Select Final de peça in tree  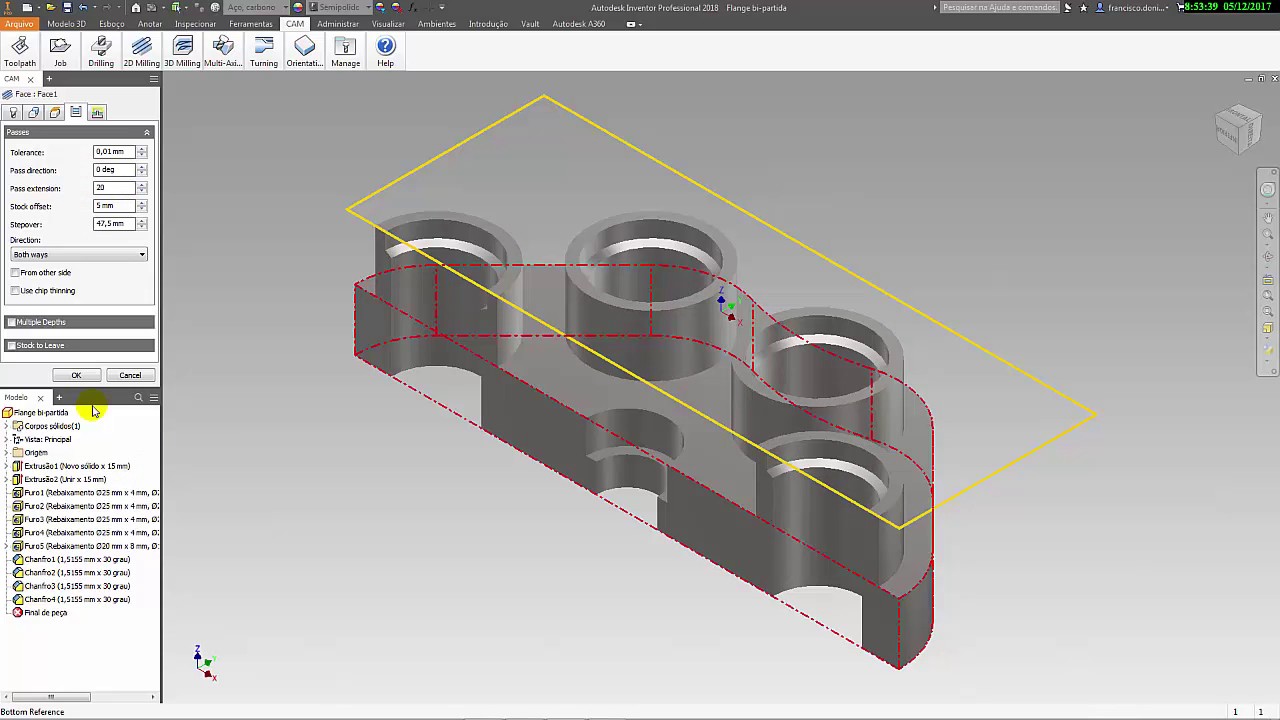pos(40,613)
